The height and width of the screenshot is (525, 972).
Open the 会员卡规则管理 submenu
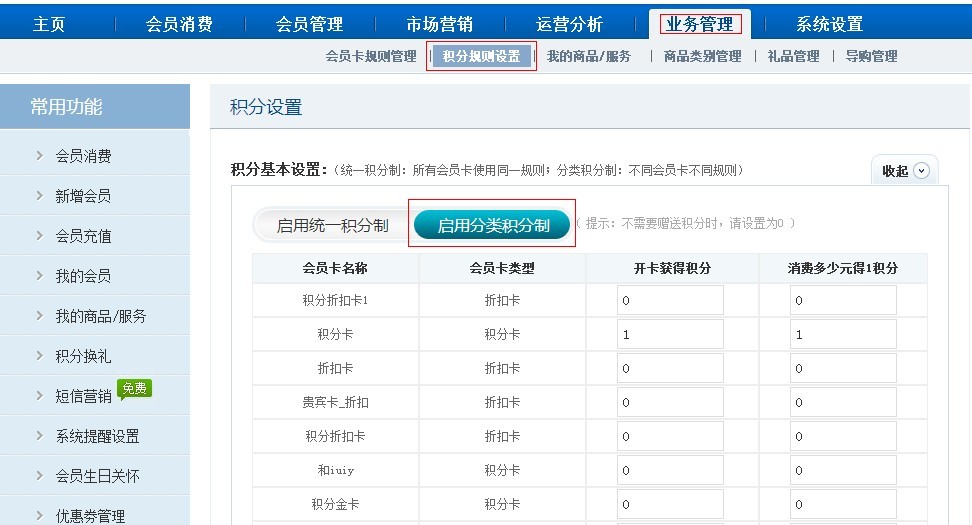click(371, 56)
